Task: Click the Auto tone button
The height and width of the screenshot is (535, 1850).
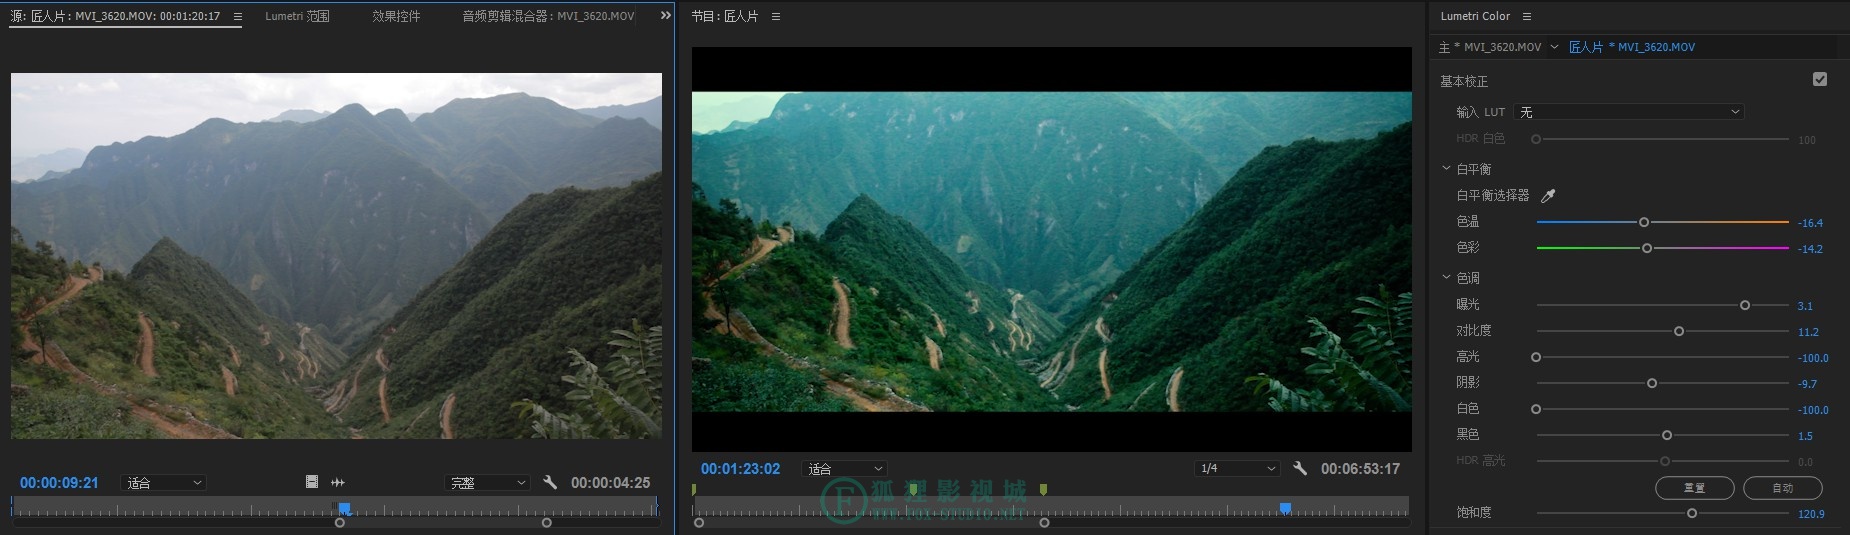Action: click(1783, 488)
